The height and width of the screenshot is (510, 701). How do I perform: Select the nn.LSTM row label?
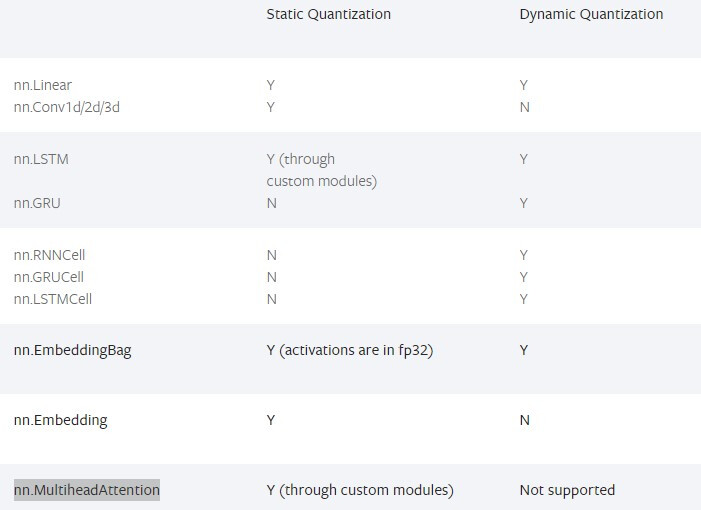point(41,159)
